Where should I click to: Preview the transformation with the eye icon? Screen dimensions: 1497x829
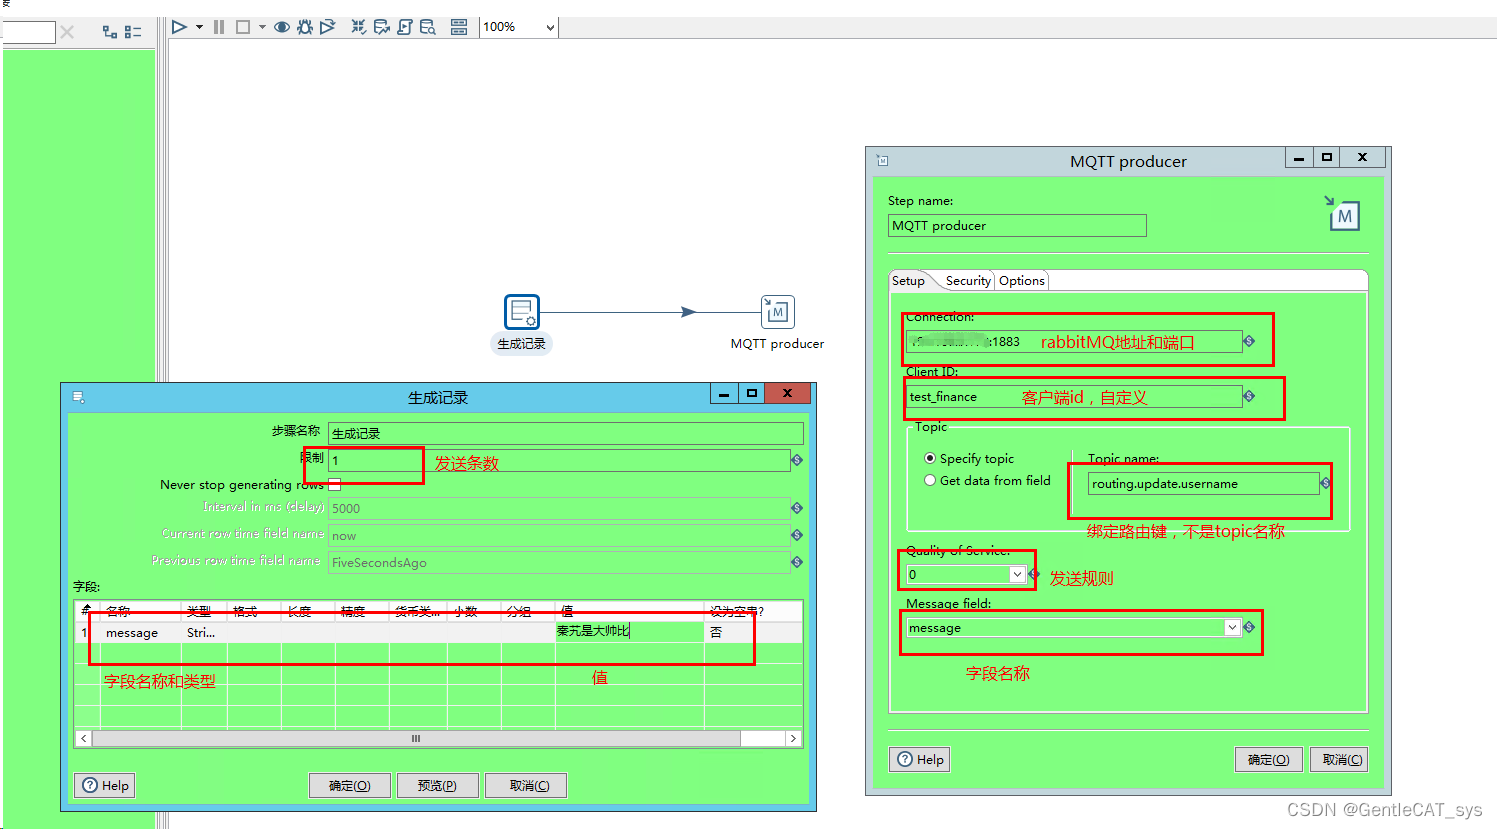click(x=282, y=27)
